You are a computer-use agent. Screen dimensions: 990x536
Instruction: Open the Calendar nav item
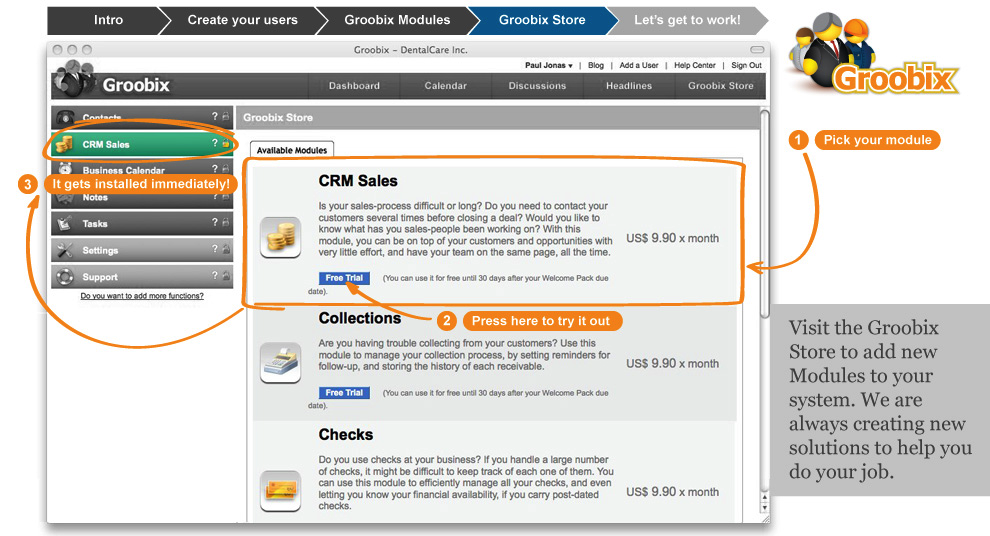tap(446, 86)
